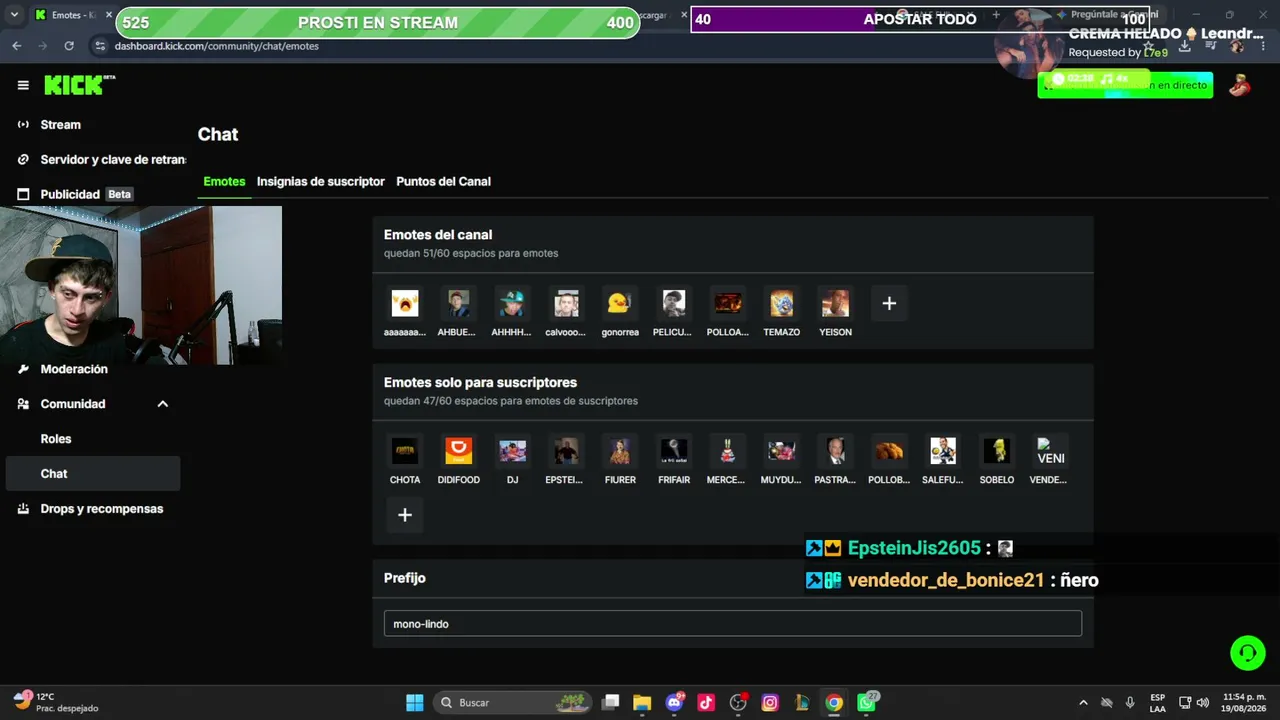Open Servidor y clave de retransmisión

point(102,160)
